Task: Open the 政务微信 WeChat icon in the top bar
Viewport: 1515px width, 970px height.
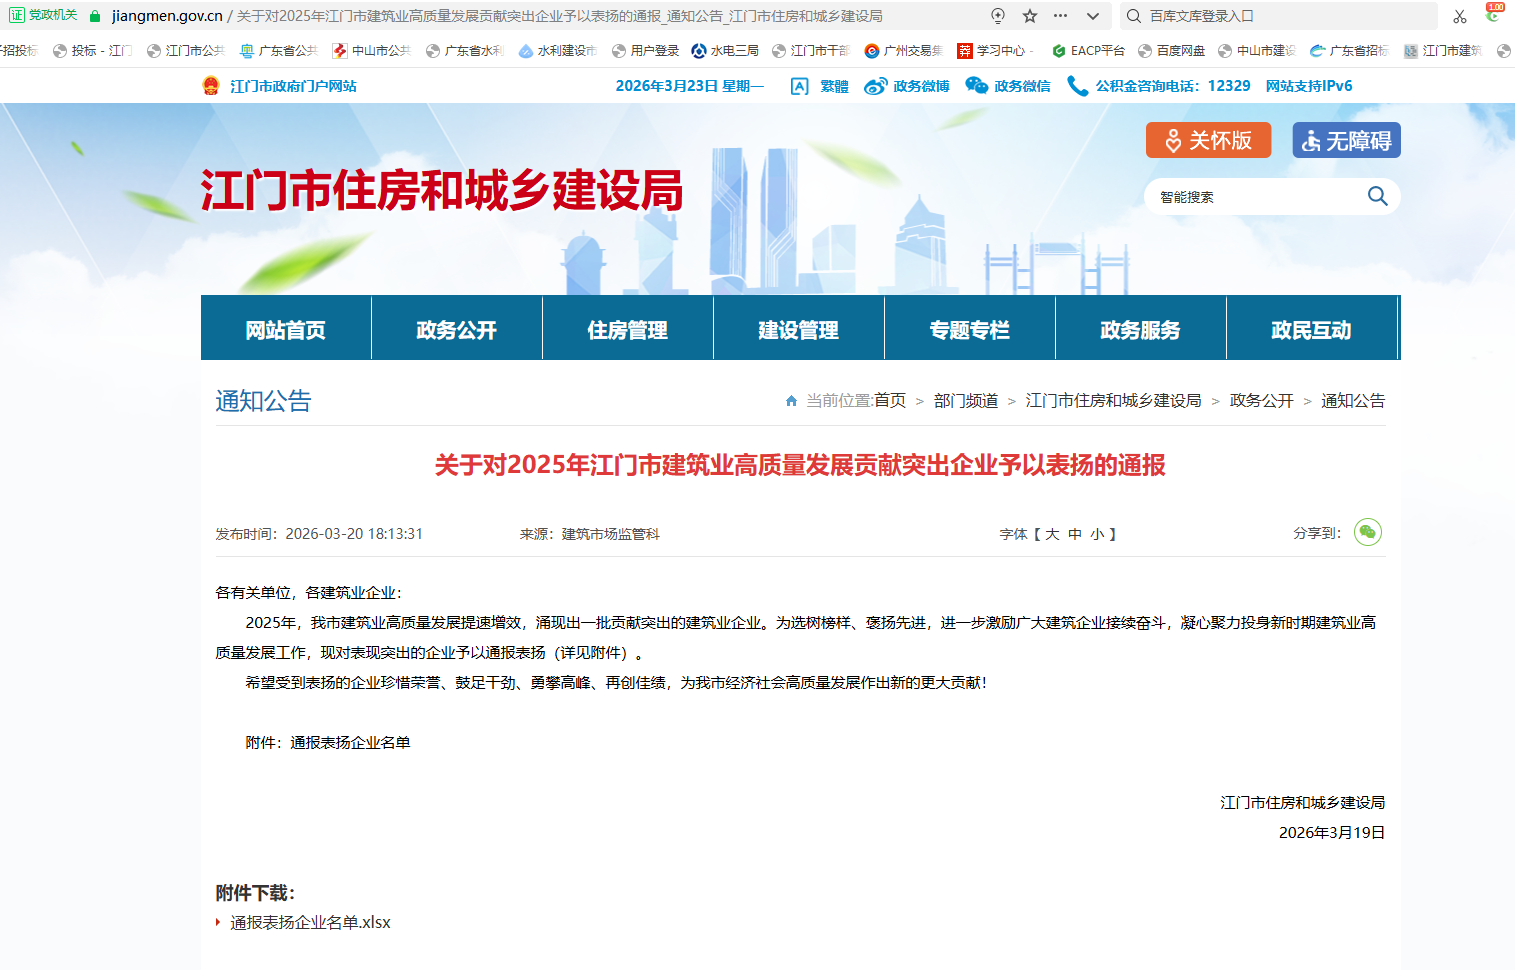Action: pos(976,86)
